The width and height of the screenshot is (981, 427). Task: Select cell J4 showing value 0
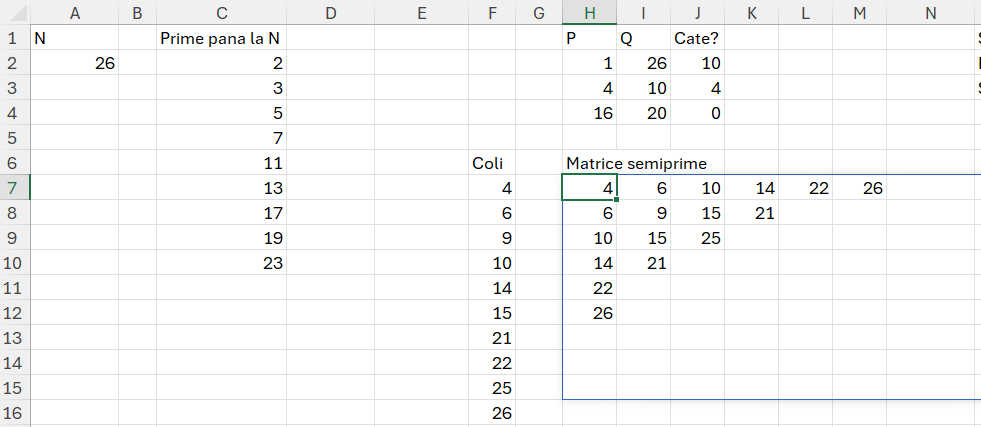click(x=697, y=113)
